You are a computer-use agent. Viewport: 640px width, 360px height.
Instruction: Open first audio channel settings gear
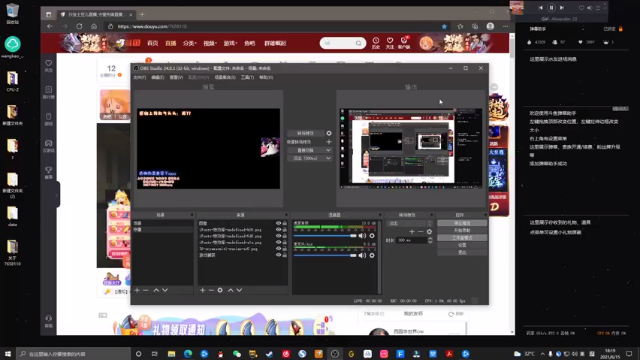372,236
